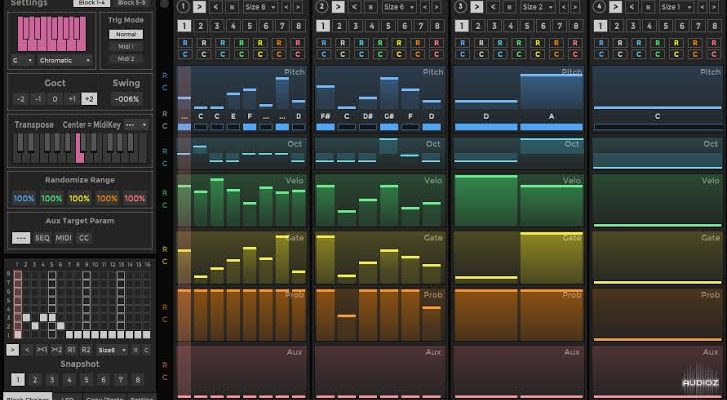
Task: Open the Chromatic scale dropdown
Action: pyautogui.click(x=66, y=60)
